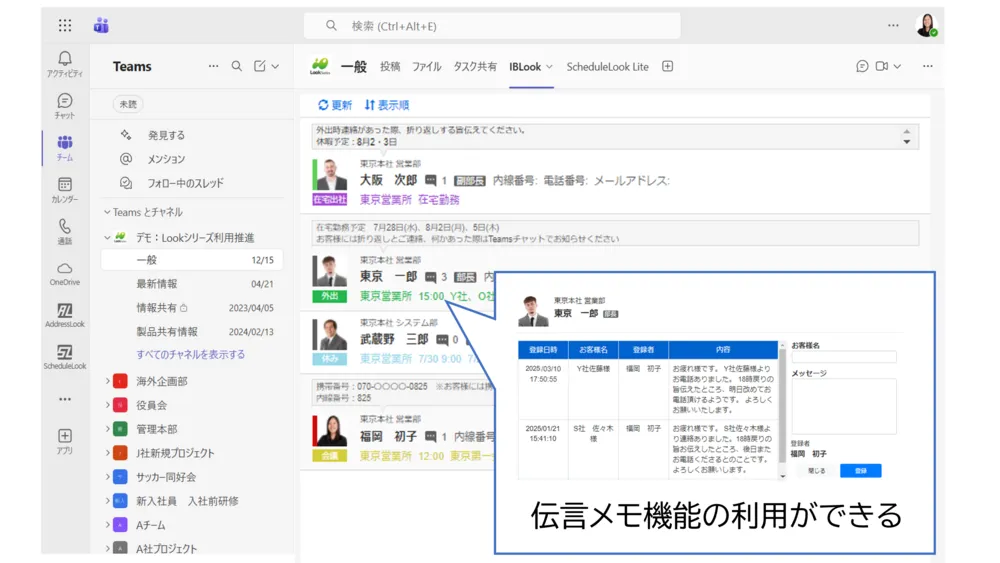Open the IBLook tab dropdown arrow
The width and height of the screenshot is (1000, 563).
pos(549,67)
